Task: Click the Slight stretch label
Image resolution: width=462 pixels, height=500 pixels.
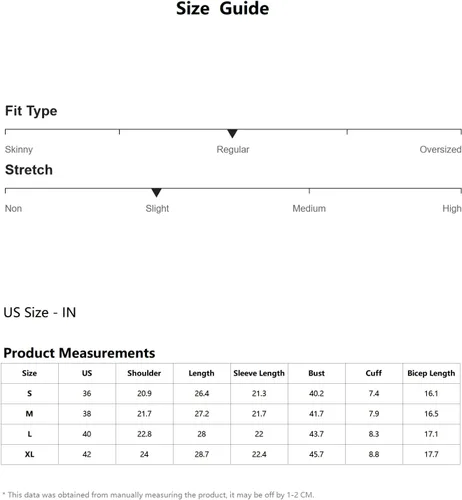Action: [x=157, y=208]
